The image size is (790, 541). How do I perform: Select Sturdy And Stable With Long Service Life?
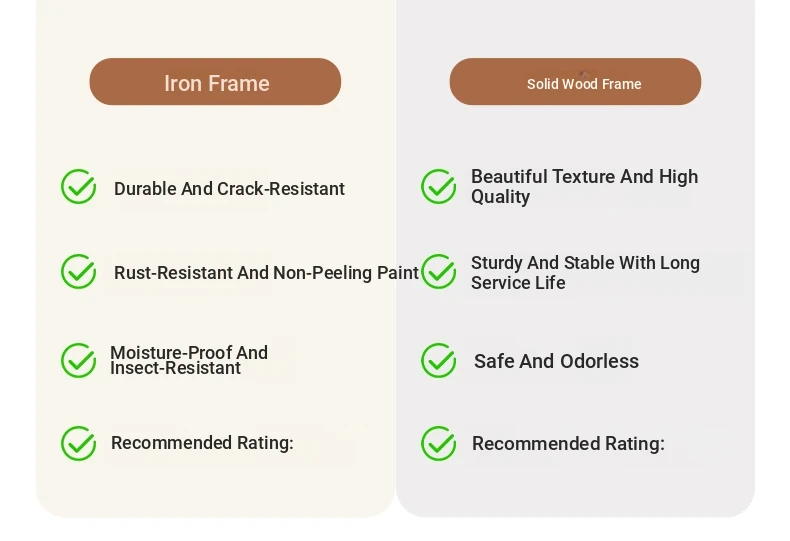(585, 273)
